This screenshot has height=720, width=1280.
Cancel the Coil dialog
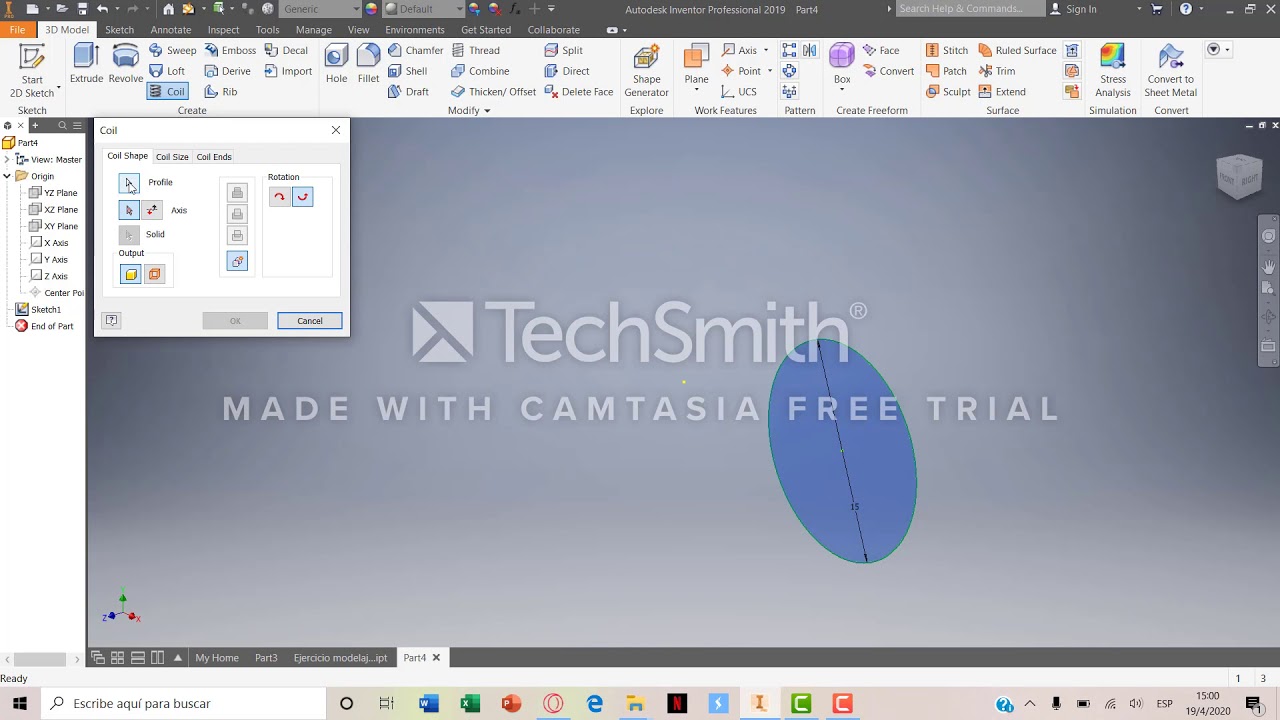[310, 321]
